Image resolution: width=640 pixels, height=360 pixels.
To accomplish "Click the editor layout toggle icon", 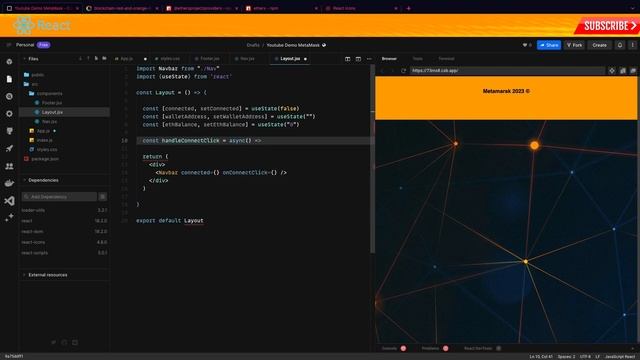I will point(358,59).
